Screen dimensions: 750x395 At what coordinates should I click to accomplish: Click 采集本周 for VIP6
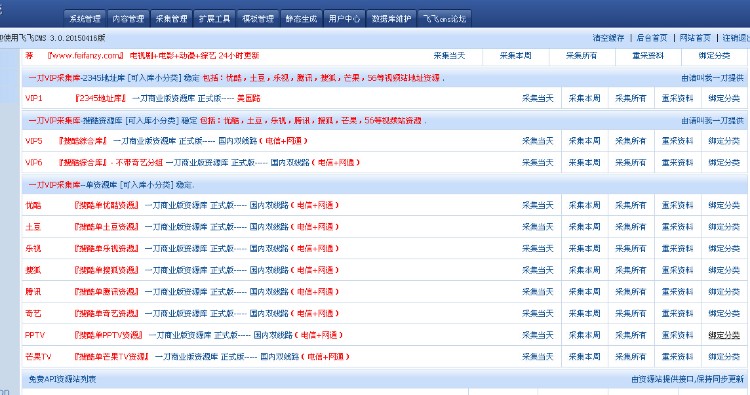click(x=584, y=163)
